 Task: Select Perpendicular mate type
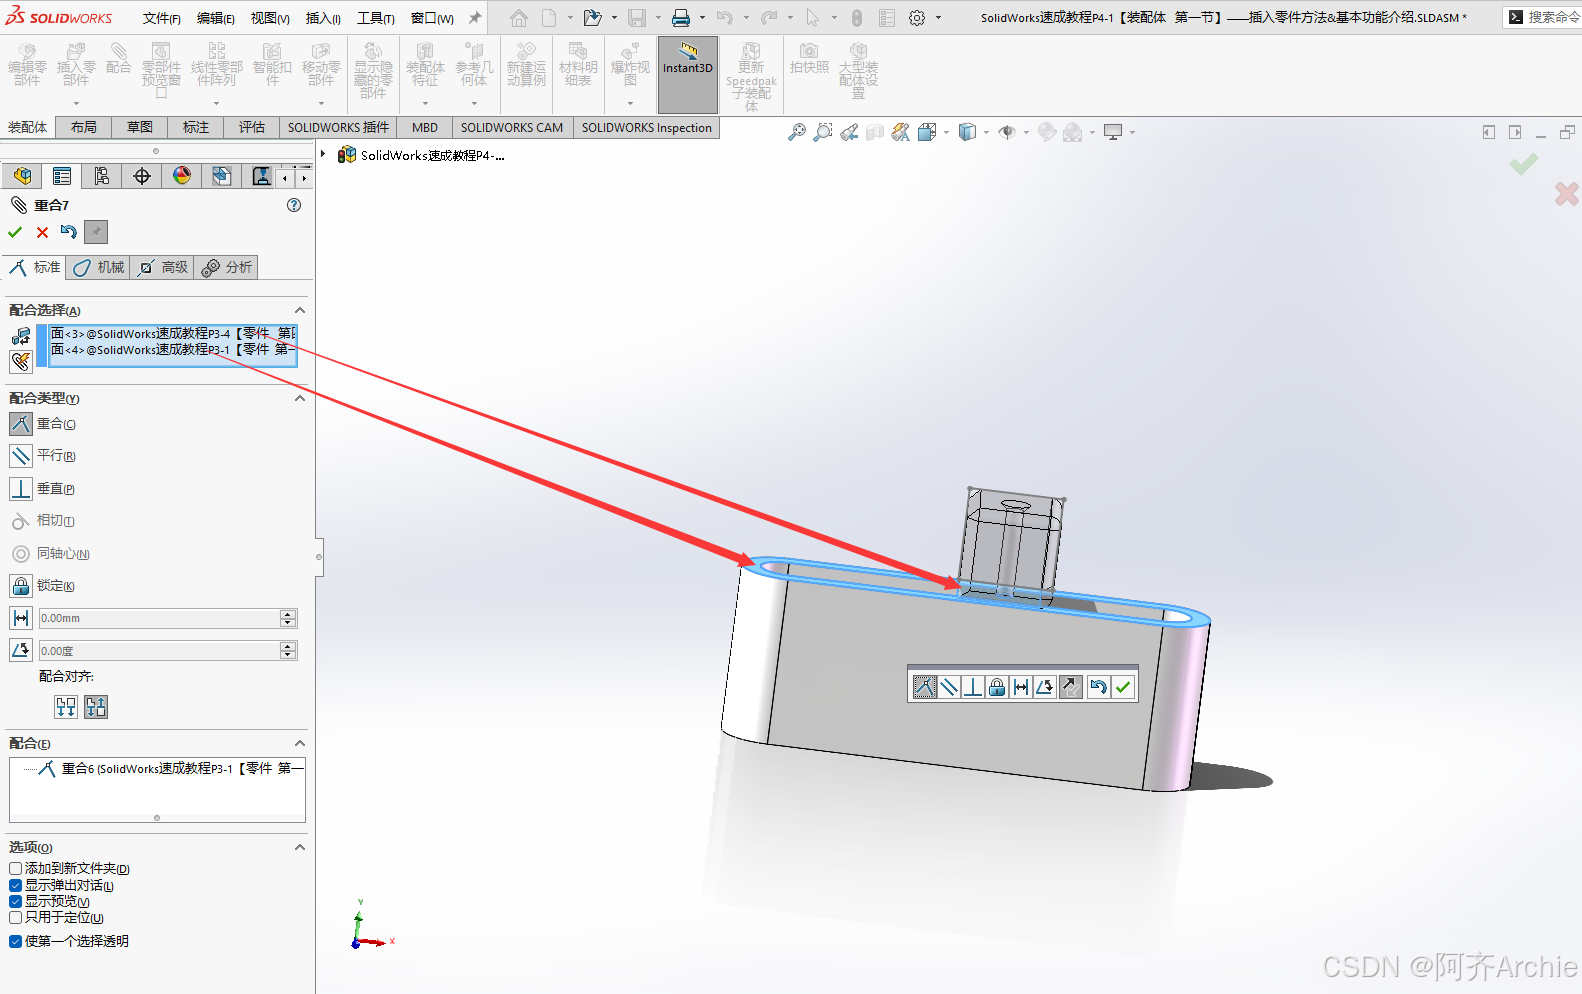(21, 489)
